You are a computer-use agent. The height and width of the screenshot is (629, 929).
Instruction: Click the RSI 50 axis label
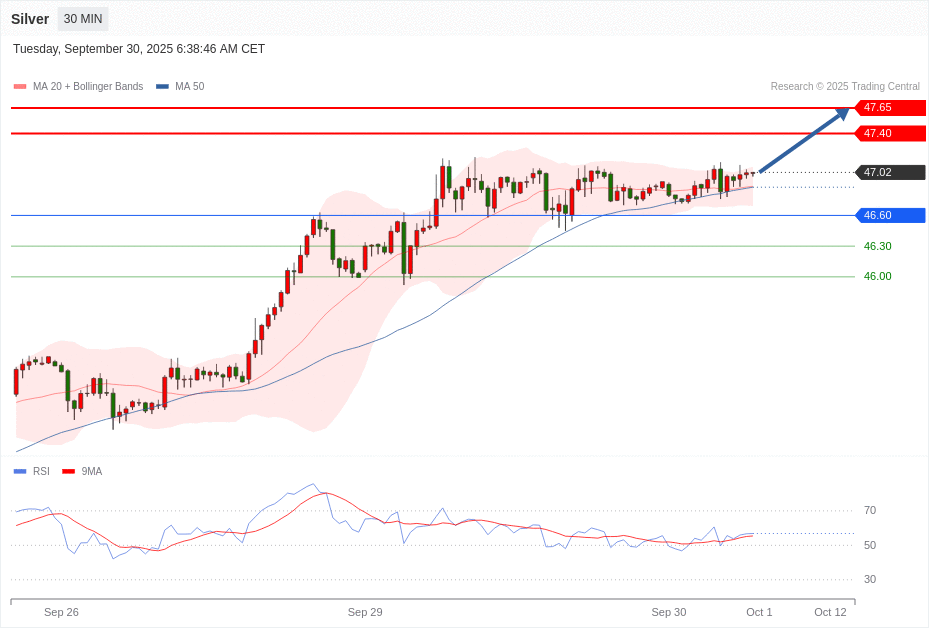(870, 545)
